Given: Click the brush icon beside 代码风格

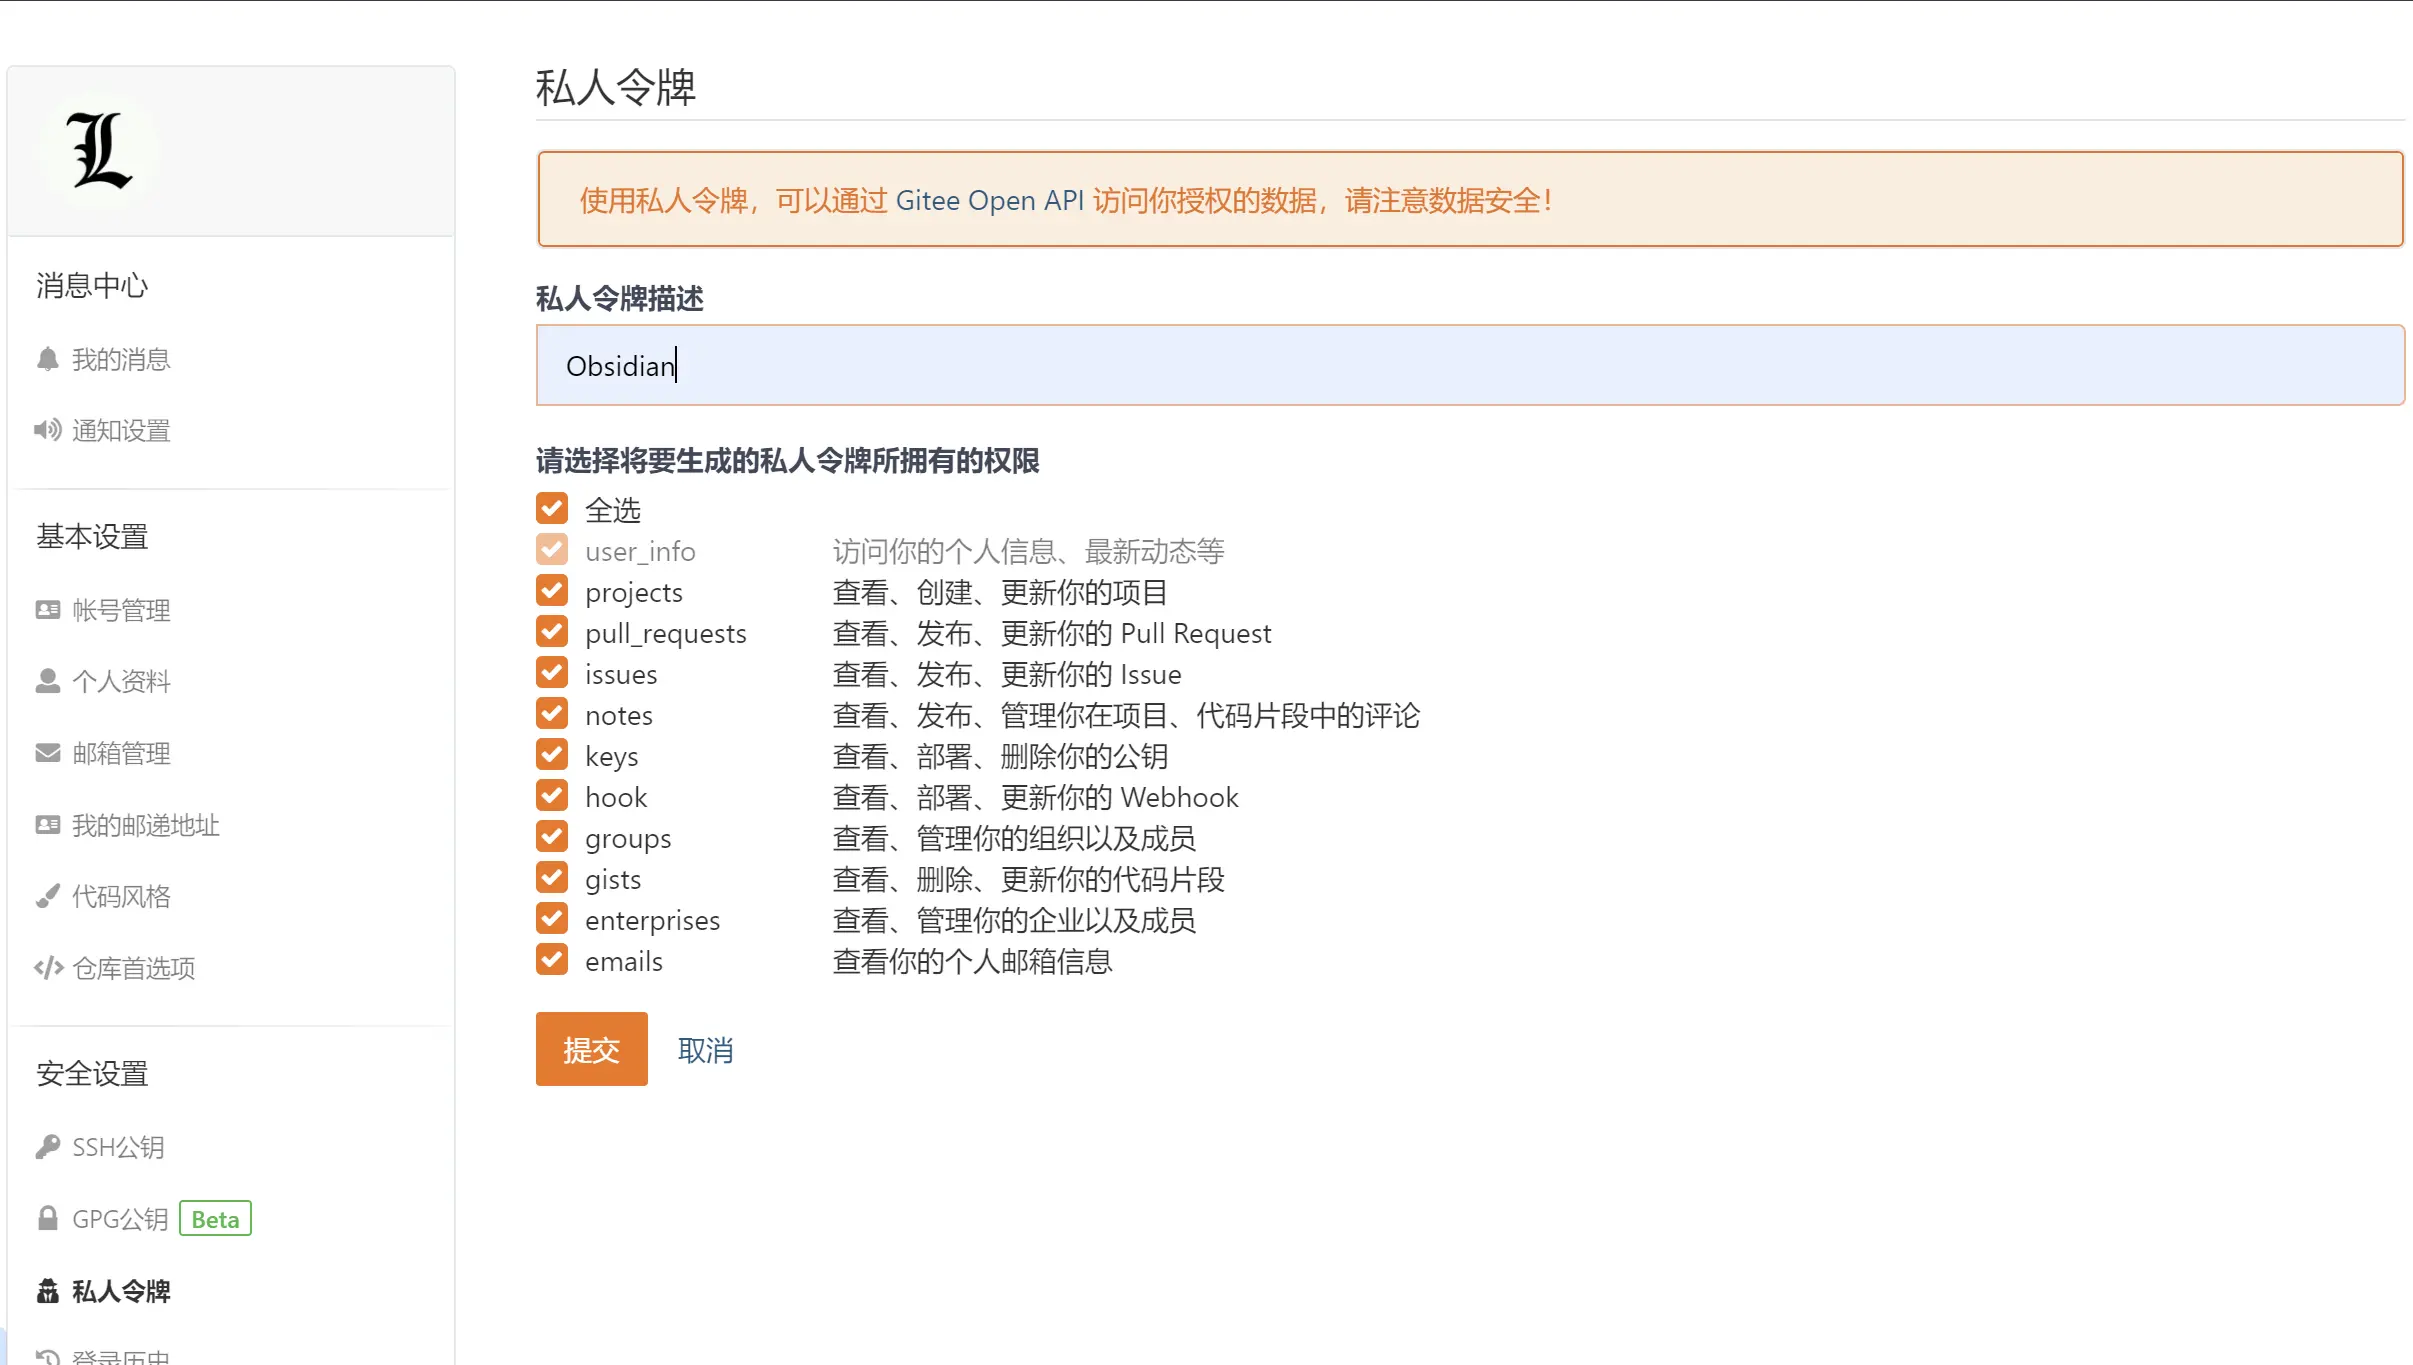Looking at the screenshot, I should click(x=47, y=896).
